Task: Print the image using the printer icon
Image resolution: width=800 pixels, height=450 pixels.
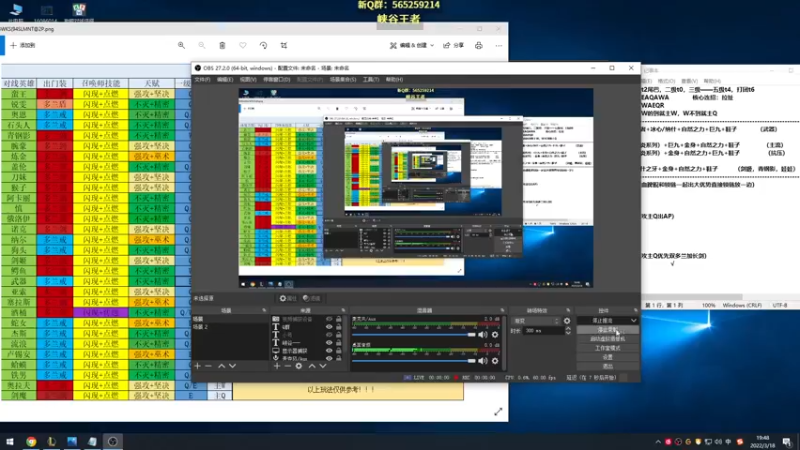Action: coord(479,45)
